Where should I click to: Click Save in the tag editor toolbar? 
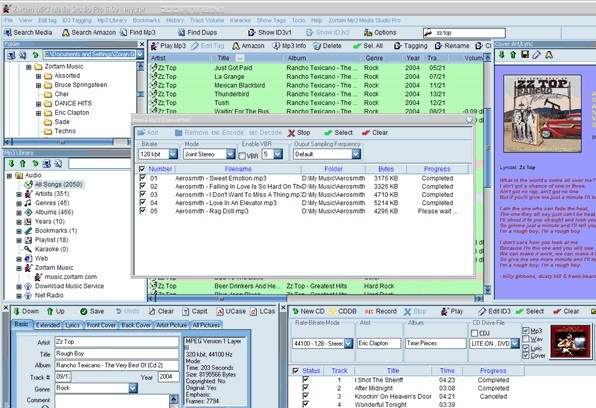pyautogui.click(x=92, y=311)
